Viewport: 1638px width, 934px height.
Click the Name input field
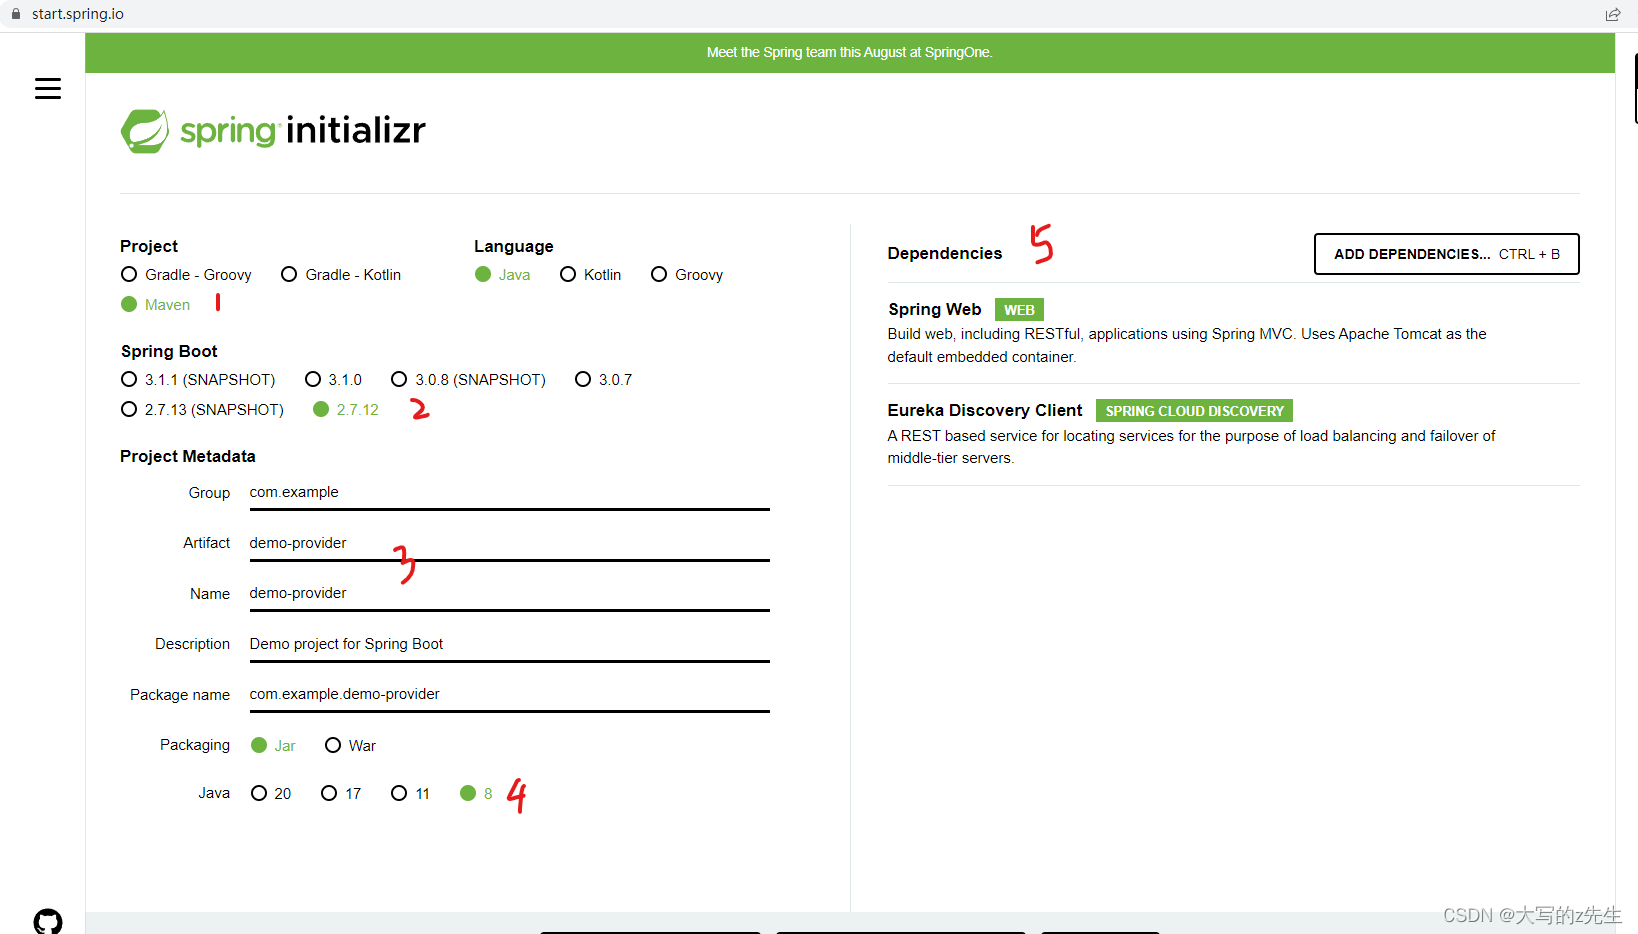coord(509,594)
